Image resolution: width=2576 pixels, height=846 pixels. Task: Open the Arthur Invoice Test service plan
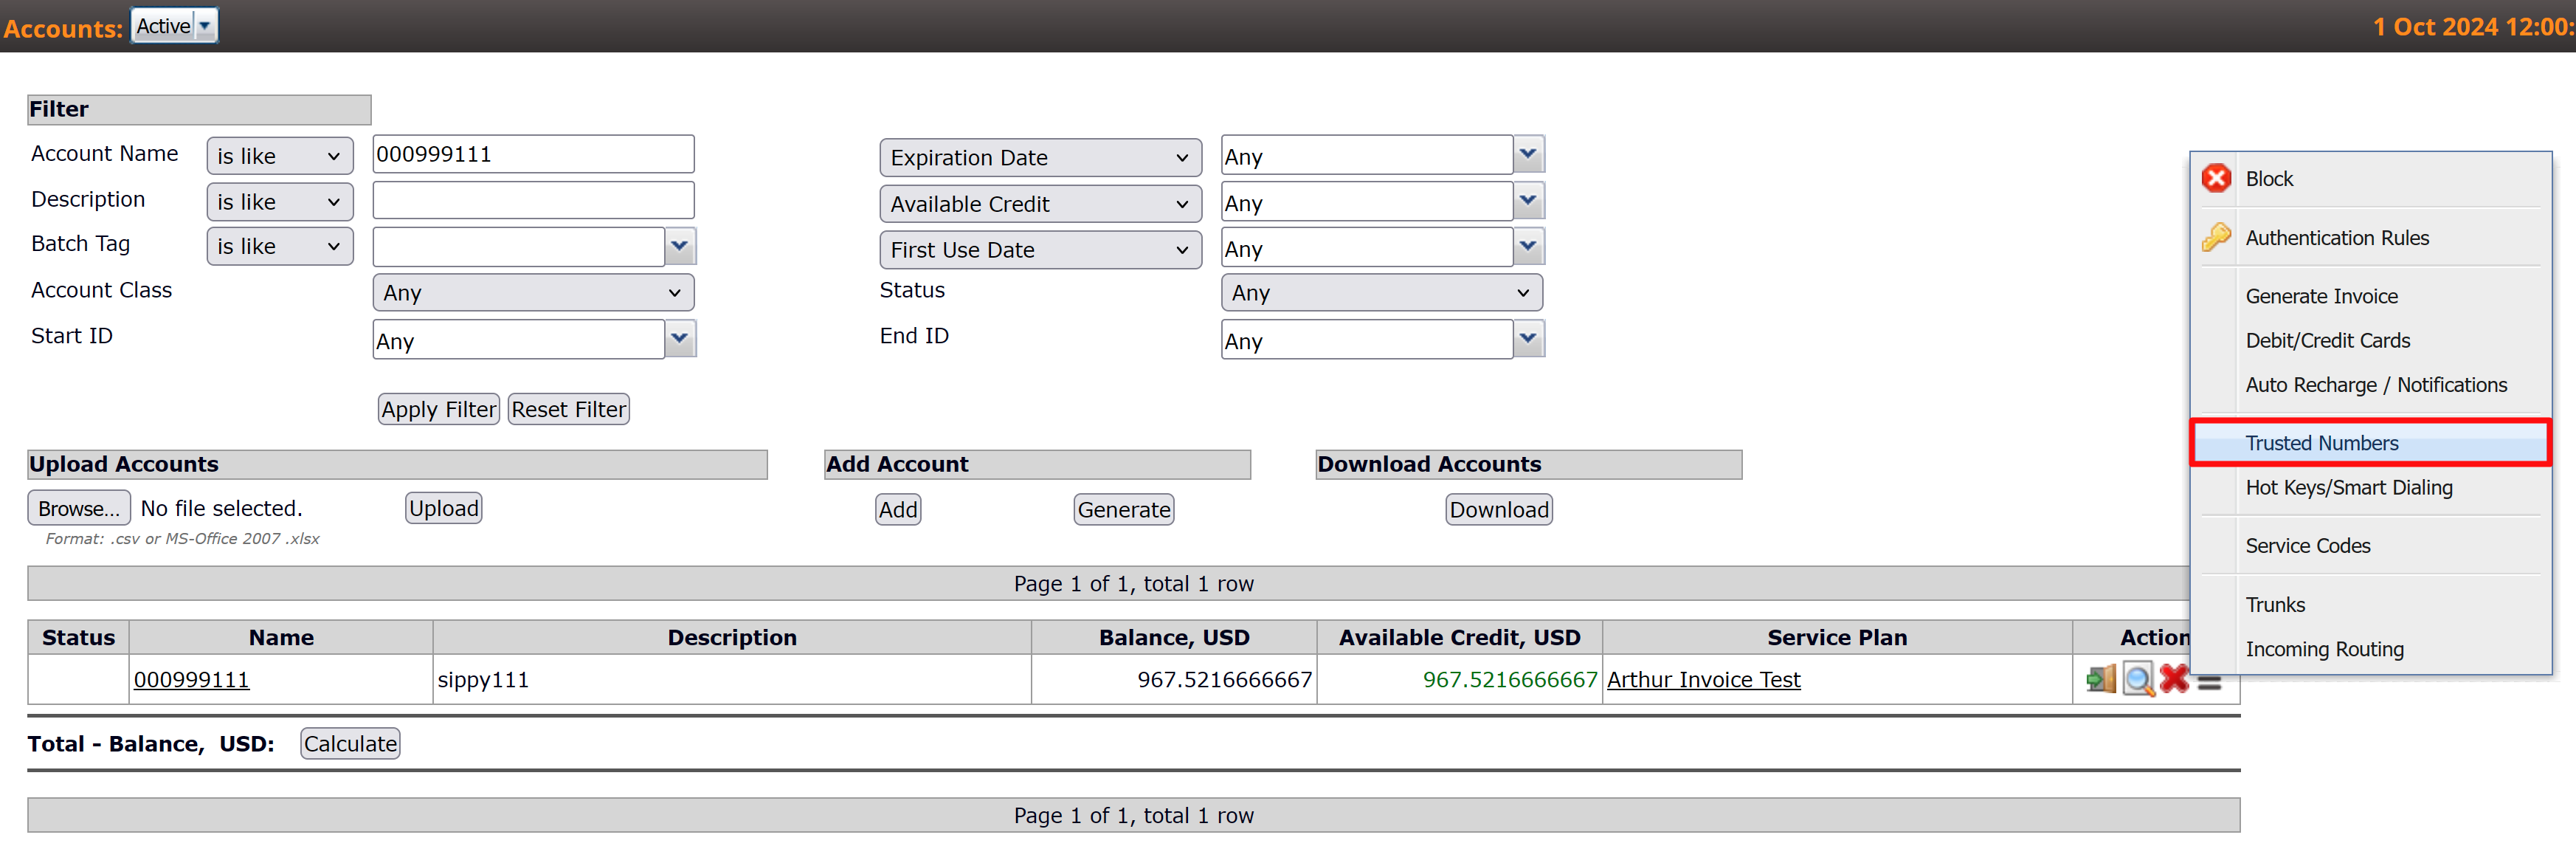(1703, 680)
